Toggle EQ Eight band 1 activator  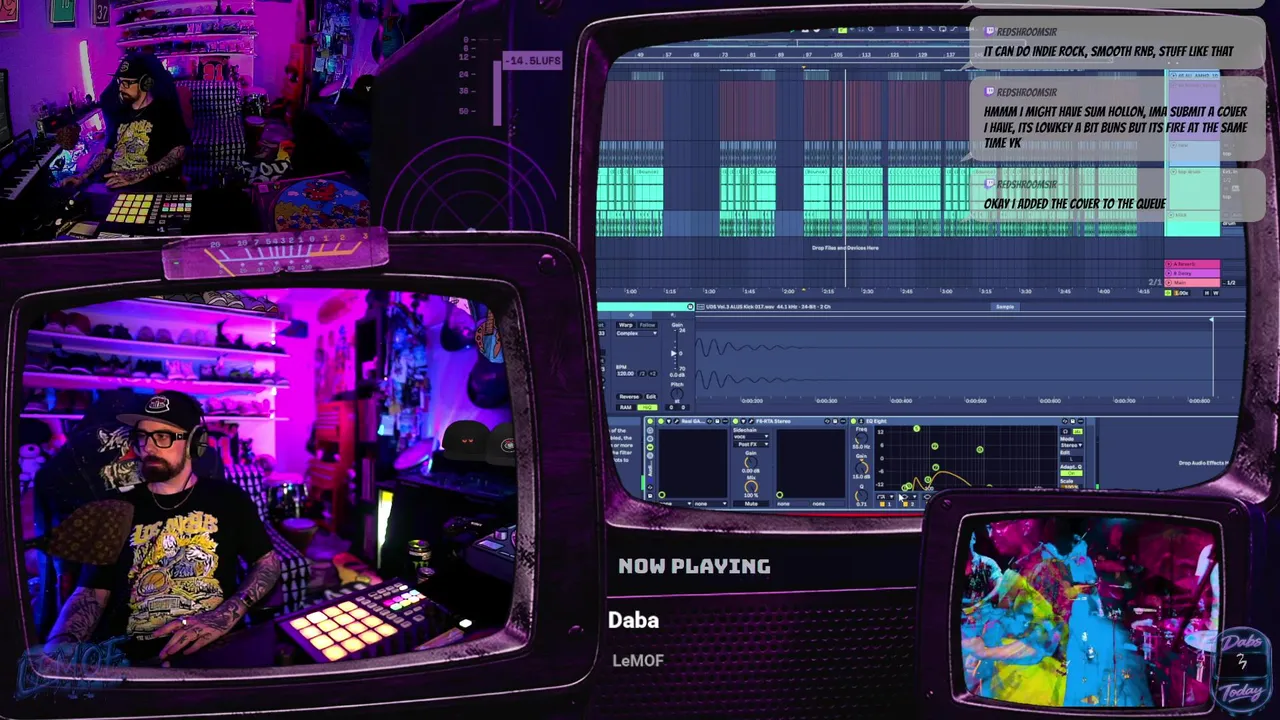[x=882, y=504]
